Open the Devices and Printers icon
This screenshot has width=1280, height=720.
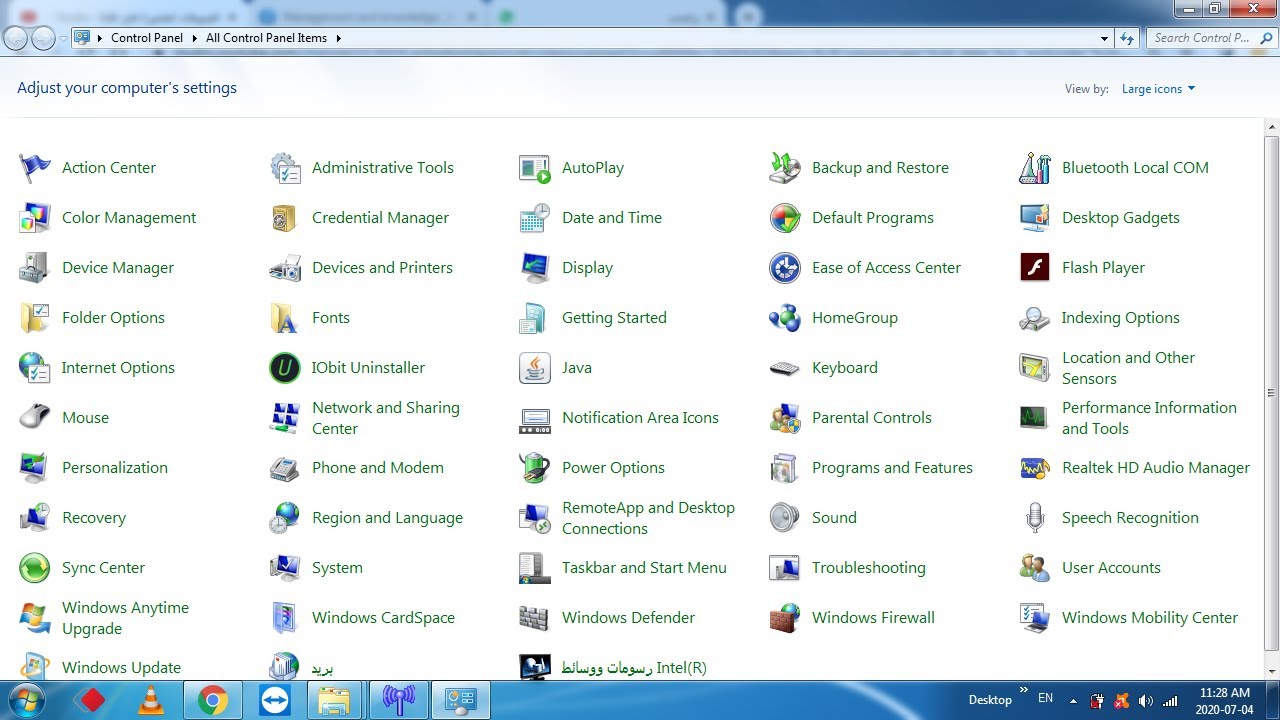click(x=285, y=268)
